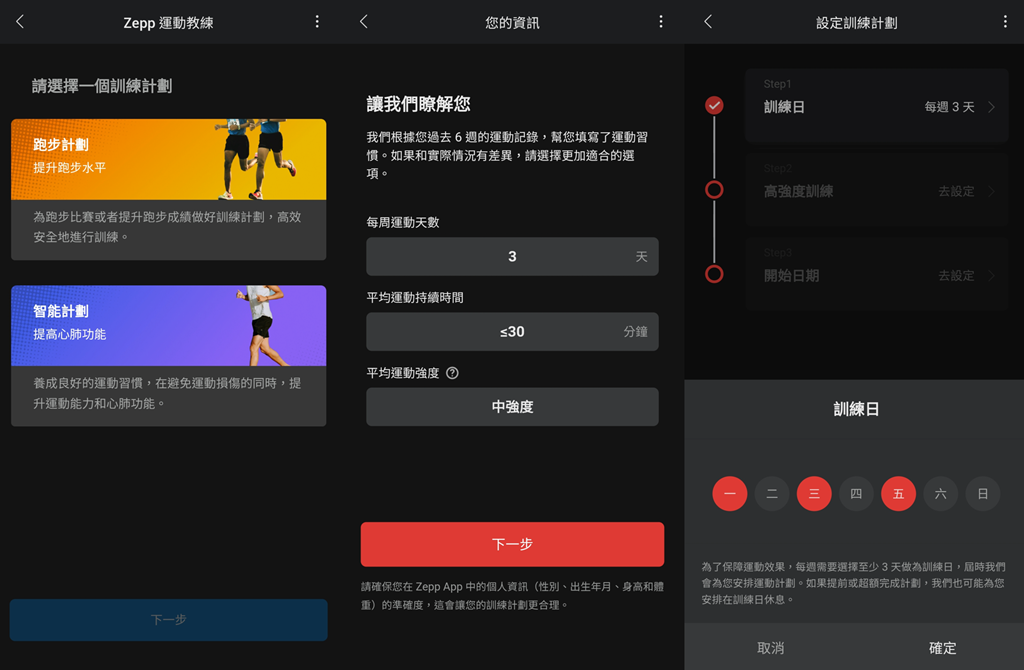Open three-dot menu on Zepp 運動教練 screen
Screen dimensions: 1024x670
click(x=317, y=22)
